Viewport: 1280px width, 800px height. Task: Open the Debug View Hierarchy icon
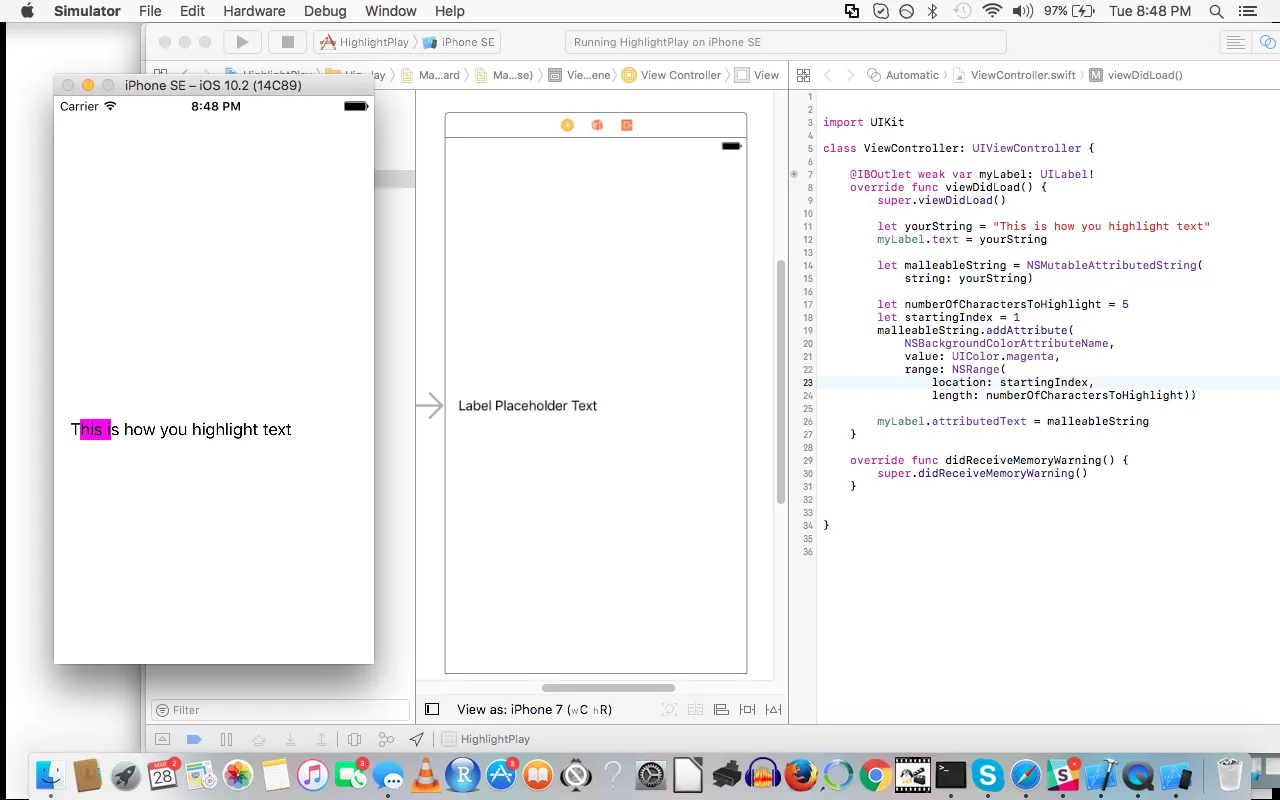pos(354,740)
